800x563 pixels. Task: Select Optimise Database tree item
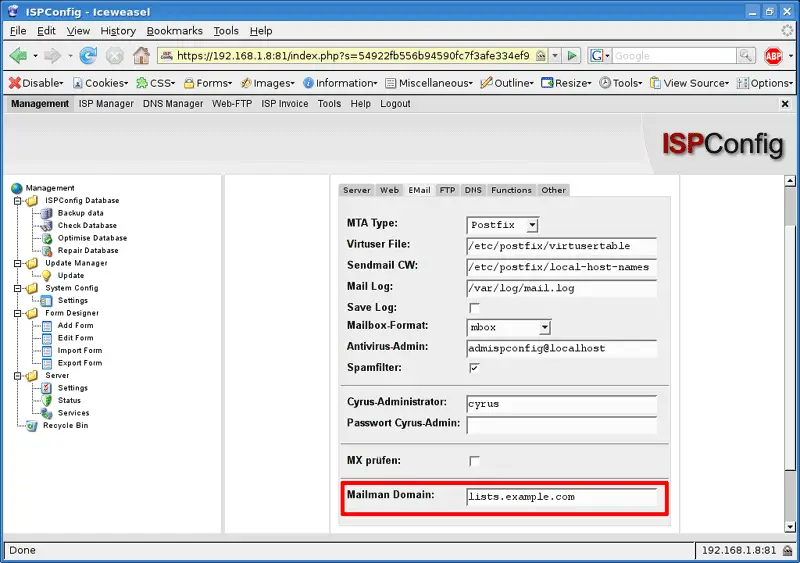pos(92,238)
